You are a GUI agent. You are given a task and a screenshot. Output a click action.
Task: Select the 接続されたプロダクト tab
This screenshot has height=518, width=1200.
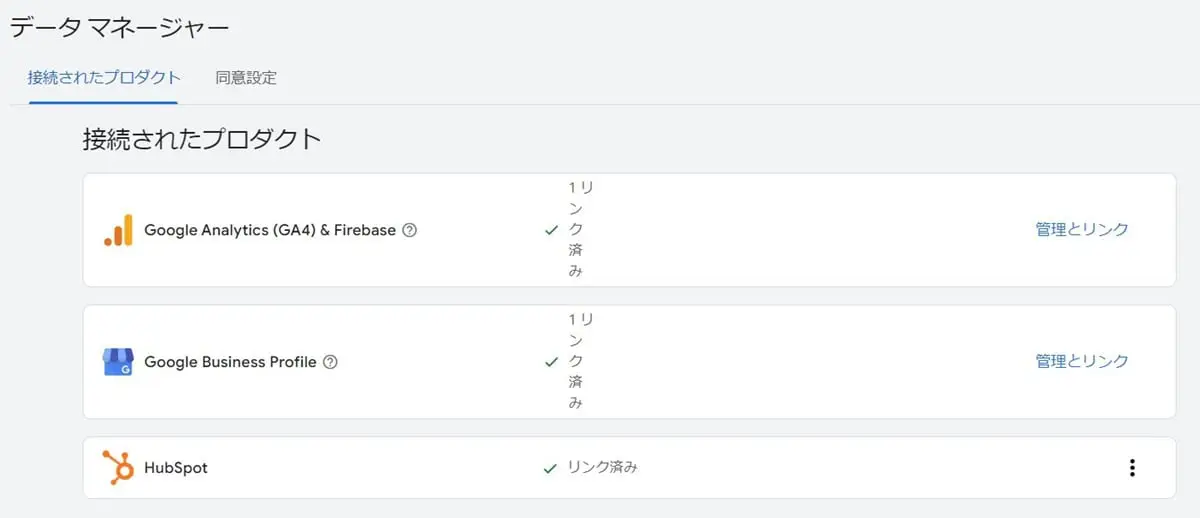pyautogui.click(x=105, y=77)
